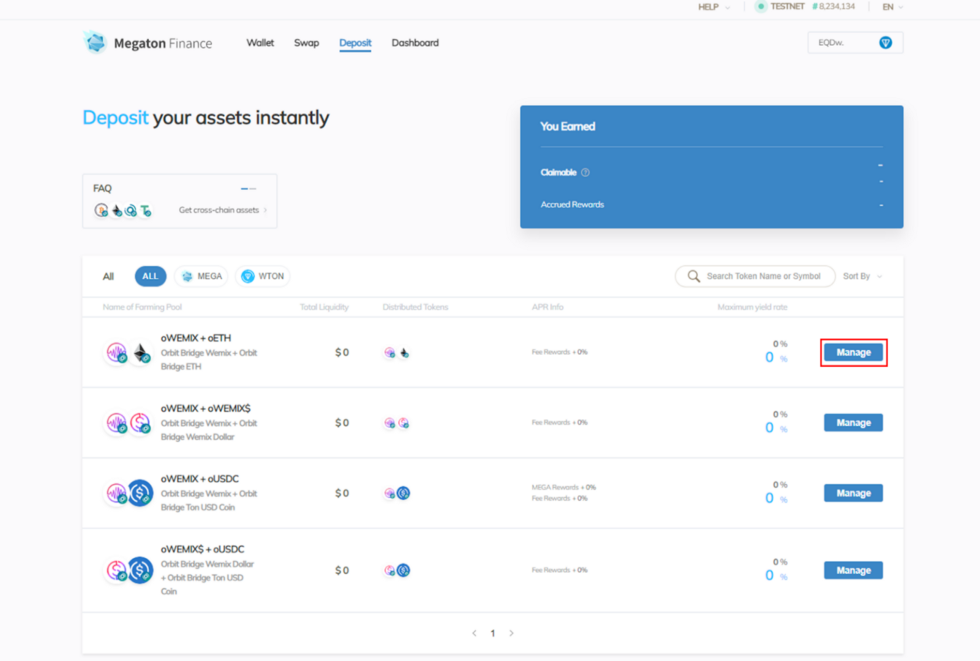This screenshot has width=980, height=661.
Task: Click the Tether icon in FAQ card
Action: coord(145,211)
